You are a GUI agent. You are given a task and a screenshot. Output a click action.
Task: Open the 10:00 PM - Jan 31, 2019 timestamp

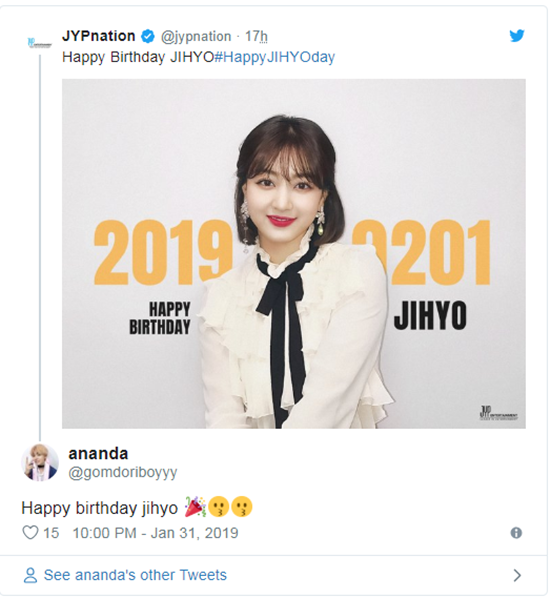pos(156,533)
